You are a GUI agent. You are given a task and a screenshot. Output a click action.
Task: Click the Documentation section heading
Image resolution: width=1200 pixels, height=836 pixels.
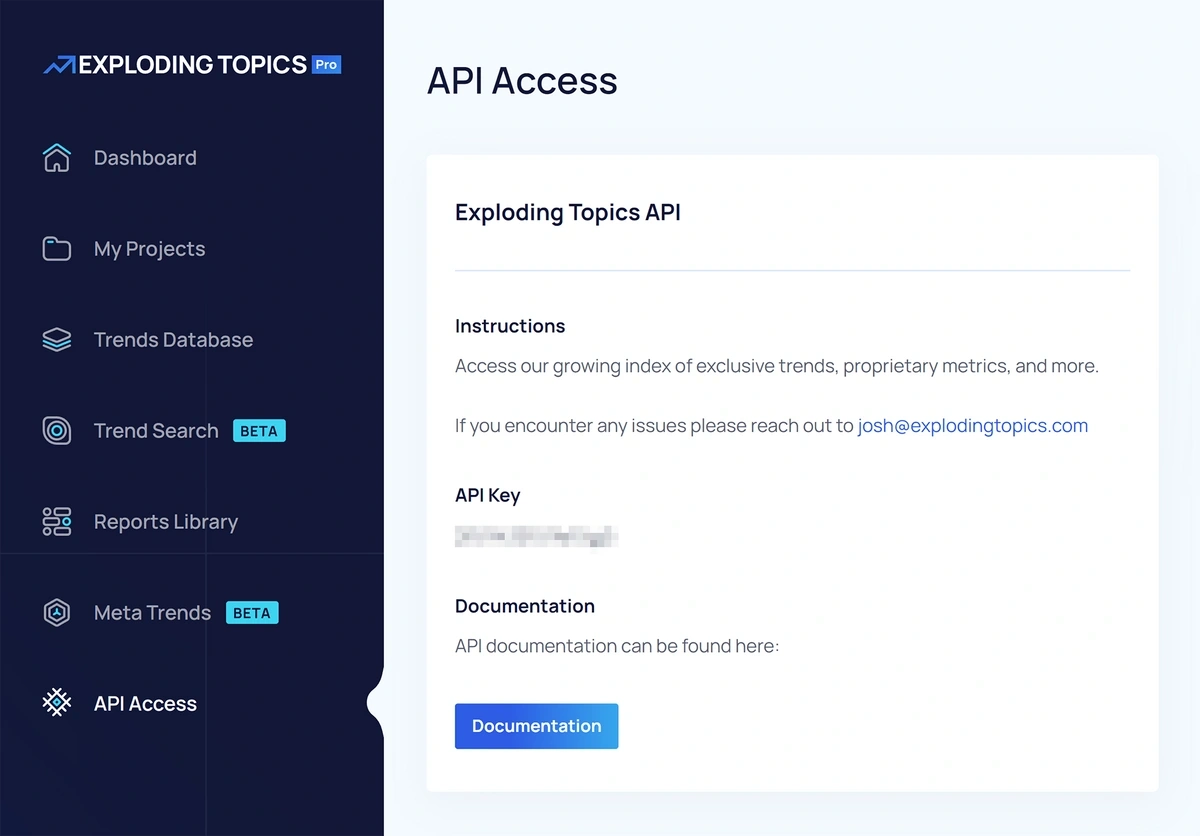(x=525, y=606)
